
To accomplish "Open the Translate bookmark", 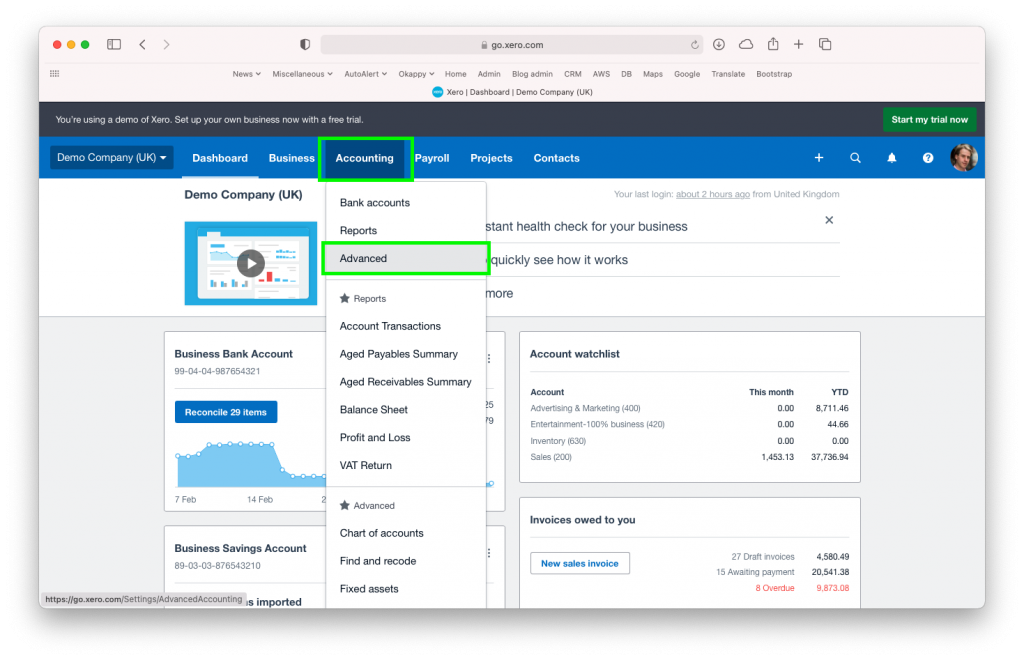I will coord(728,74).
